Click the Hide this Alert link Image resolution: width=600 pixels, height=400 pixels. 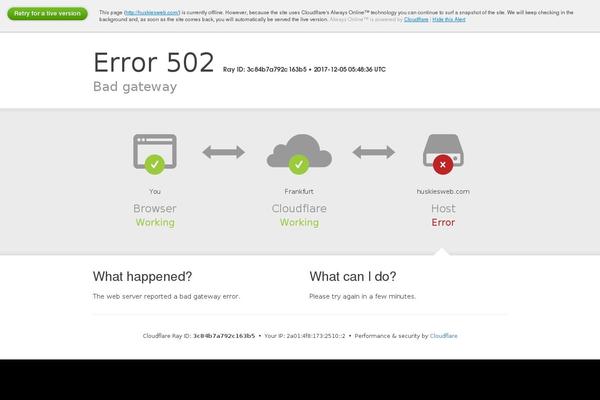pos(449,20)
